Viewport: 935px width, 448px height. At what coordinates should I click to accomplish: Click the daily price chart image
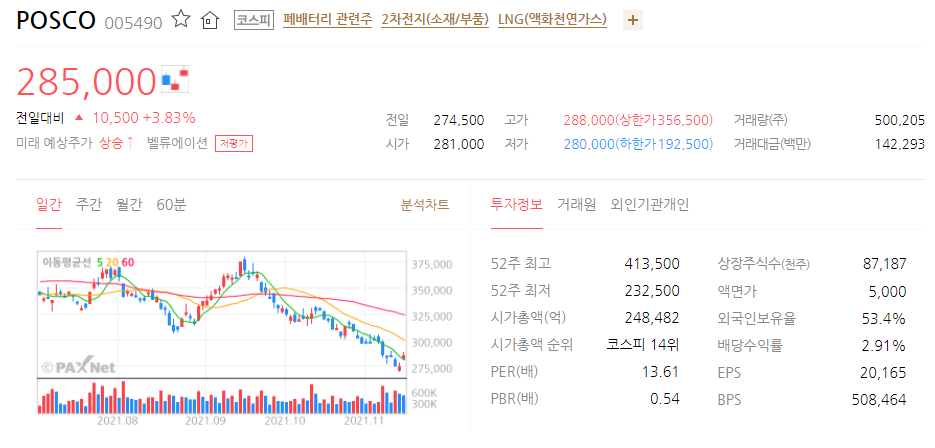point(222,314)
